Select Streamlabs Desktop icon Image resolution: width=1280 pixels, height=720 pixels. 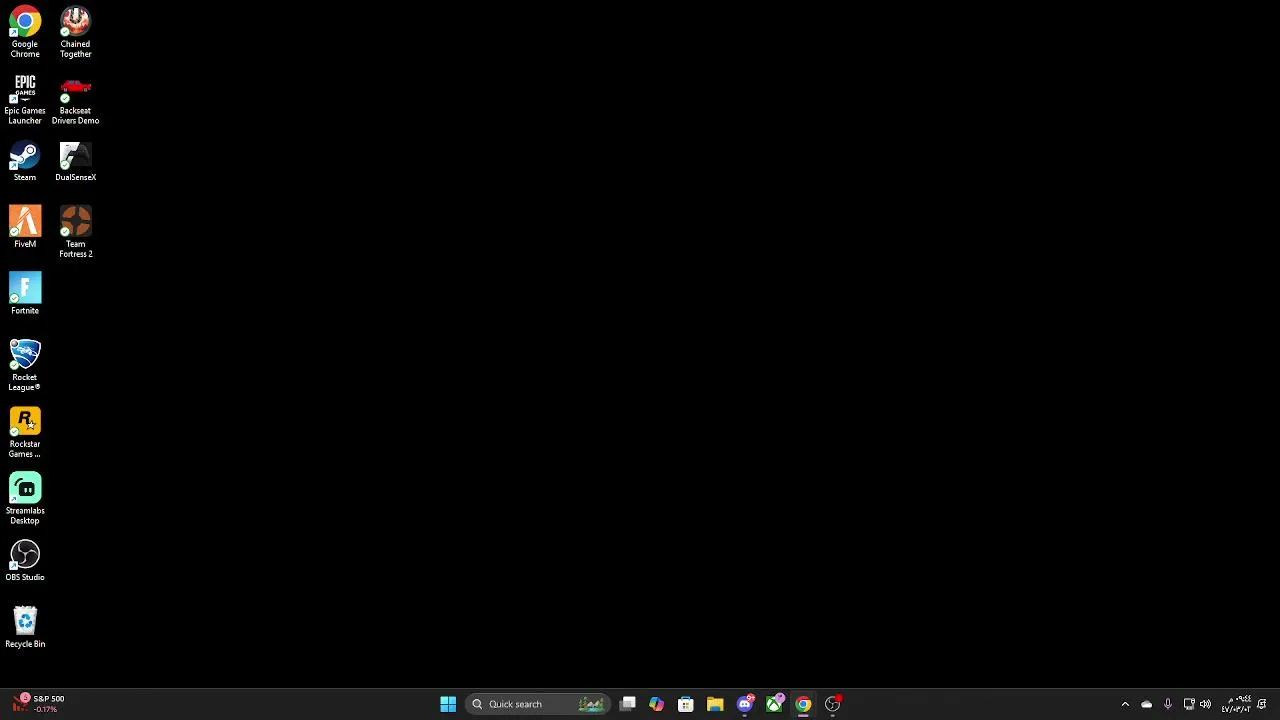tap(25, 499)
